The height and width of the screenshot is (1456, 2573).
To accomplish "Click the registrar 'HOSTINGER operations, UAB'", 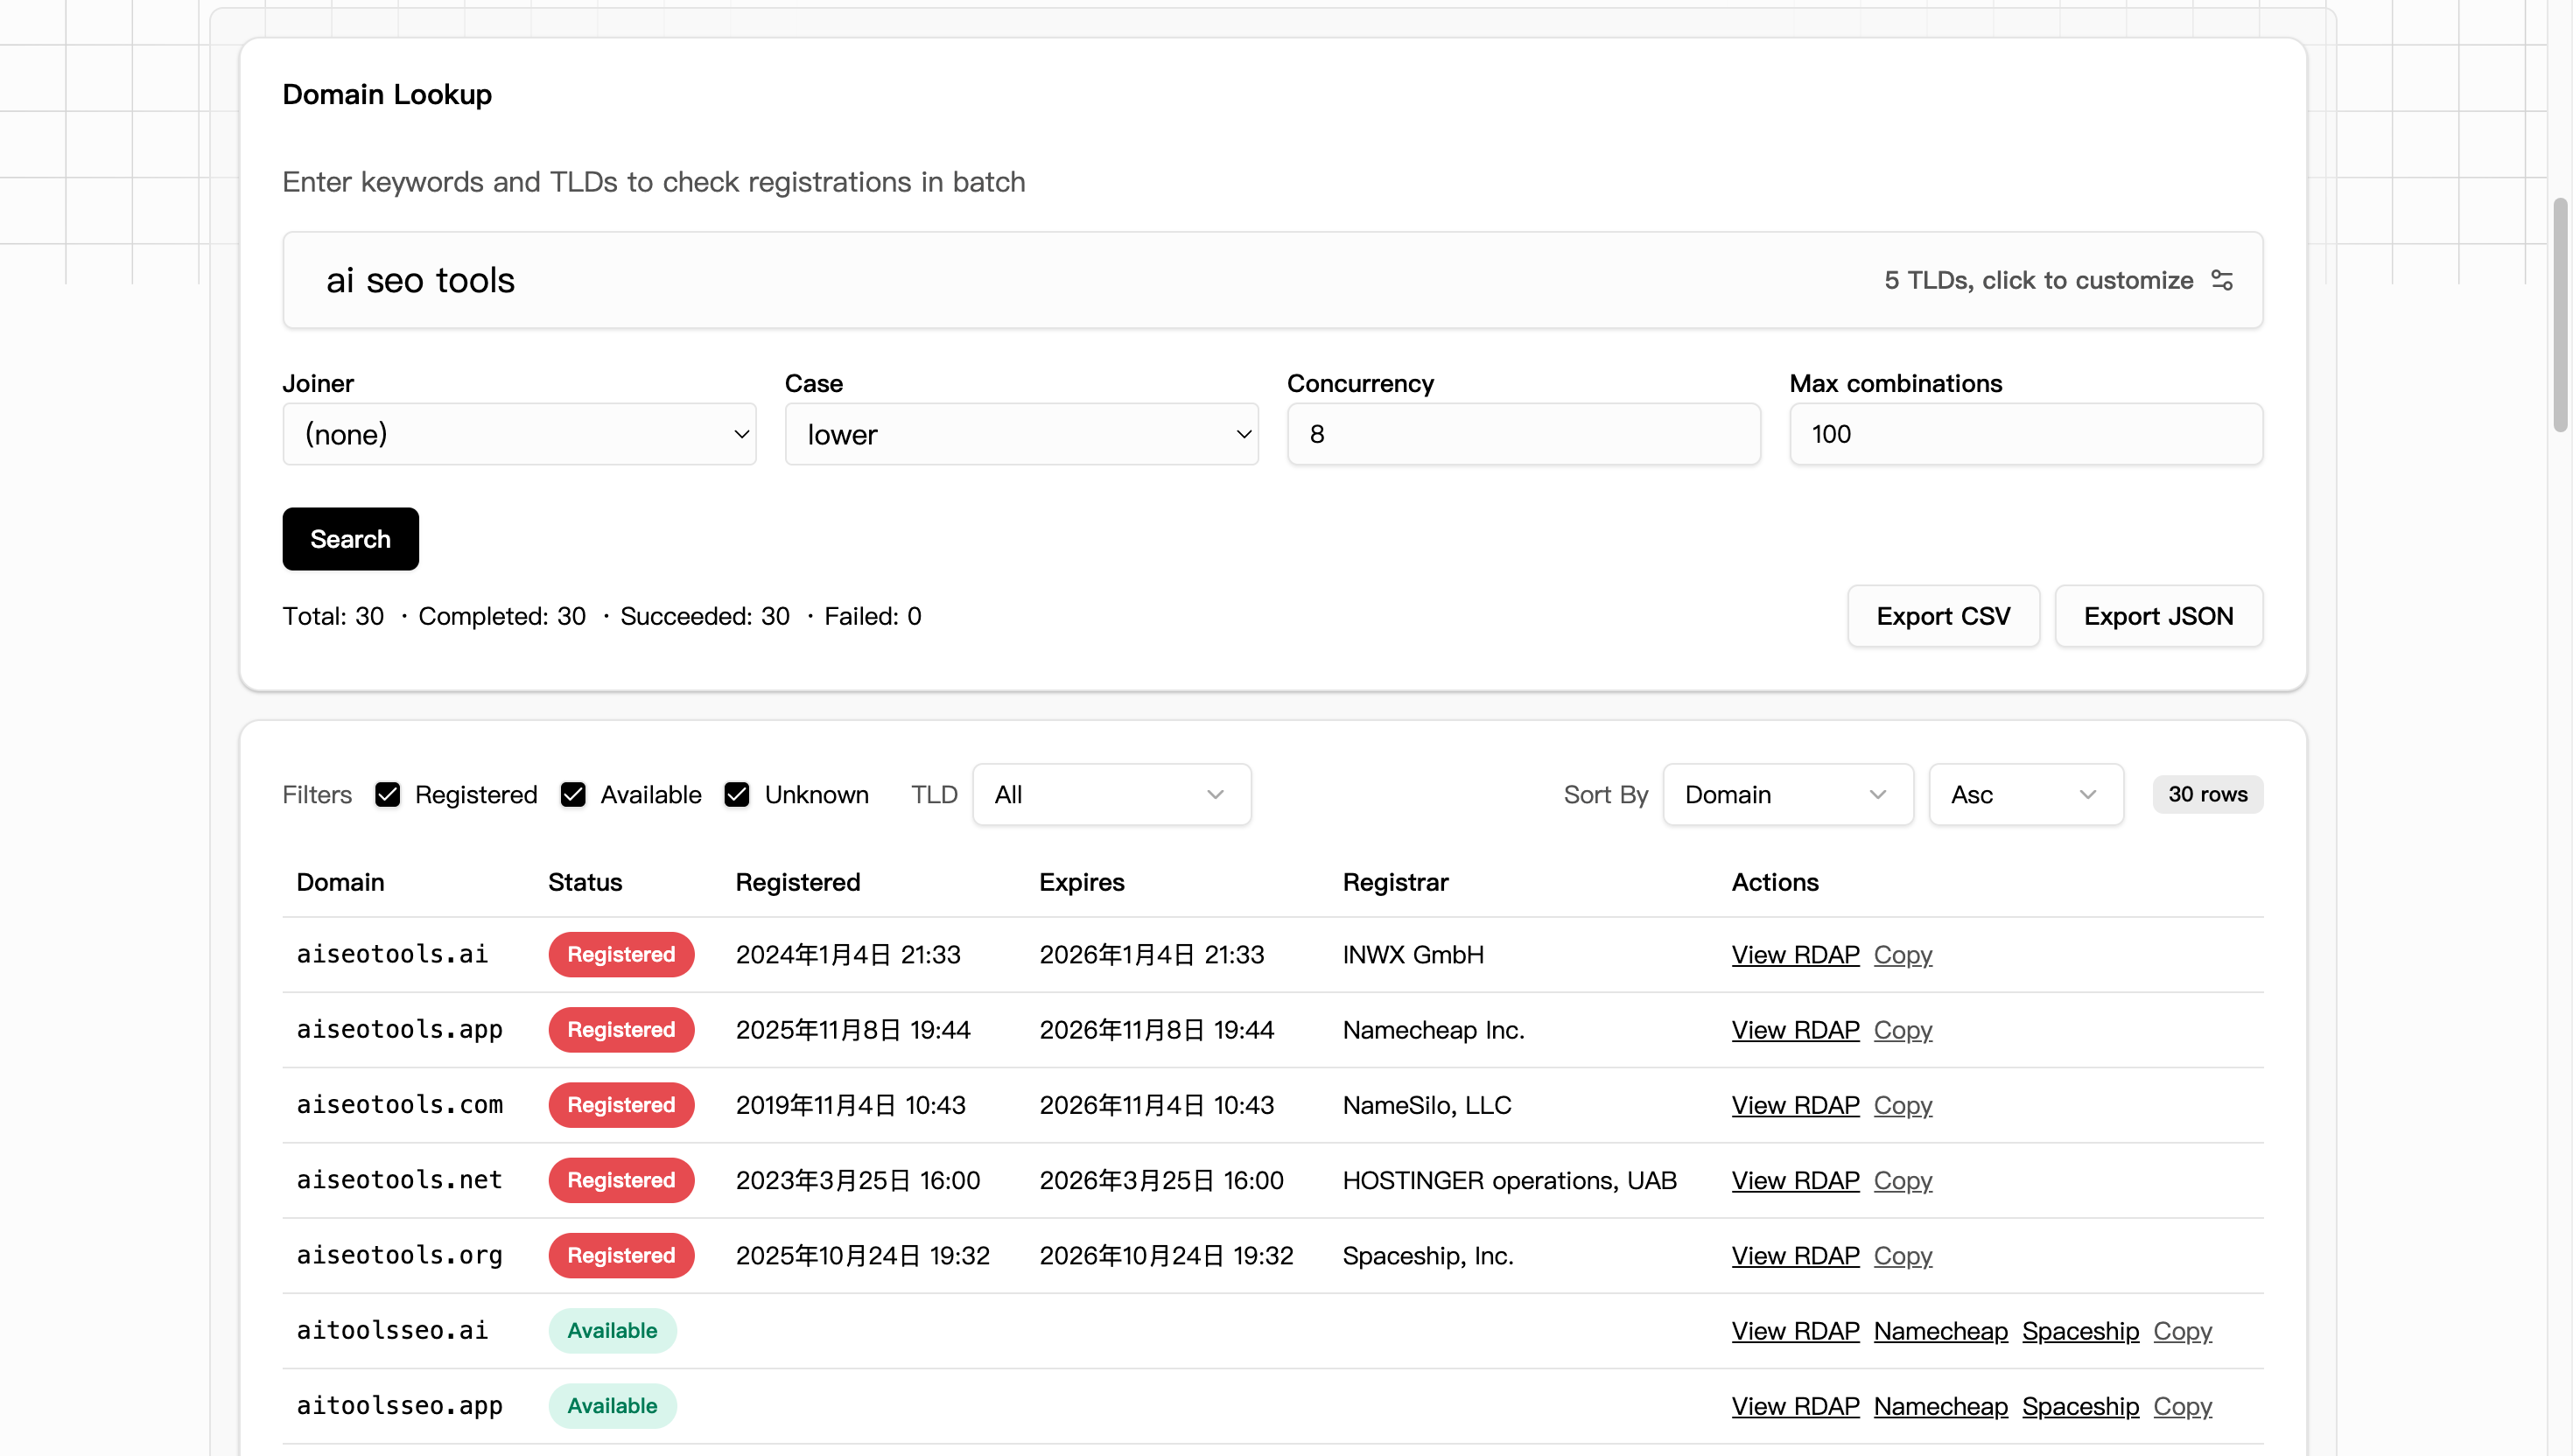I will click(1509, 1180).
